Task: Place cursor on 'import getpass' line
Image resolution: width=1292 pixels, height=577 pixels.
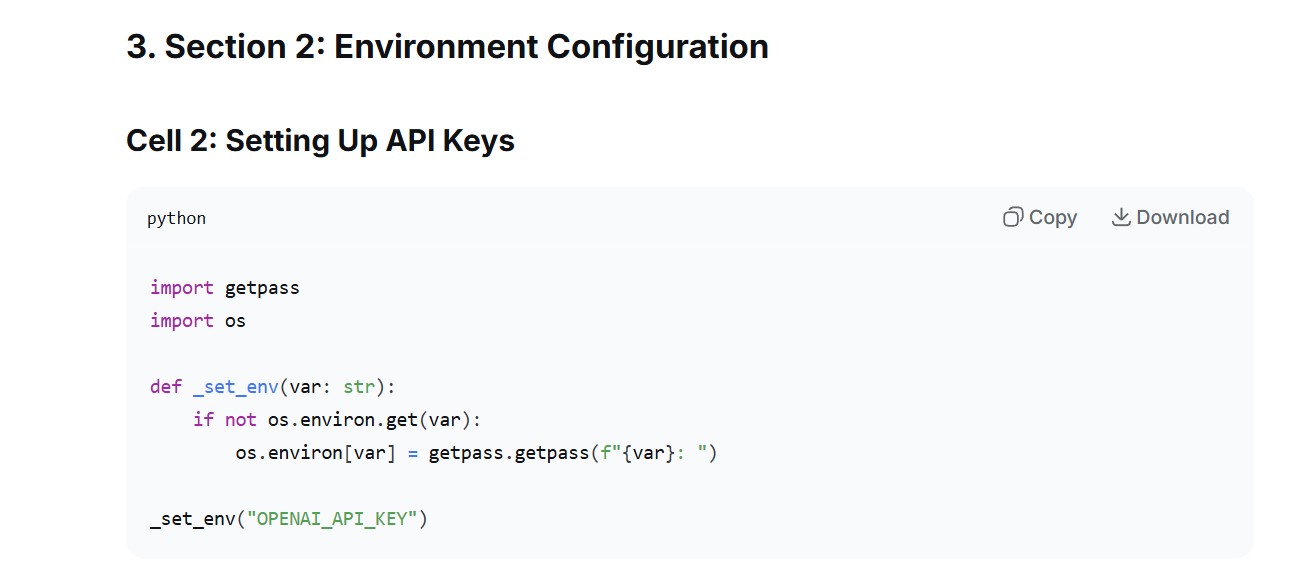Action: tap(225, 288)
